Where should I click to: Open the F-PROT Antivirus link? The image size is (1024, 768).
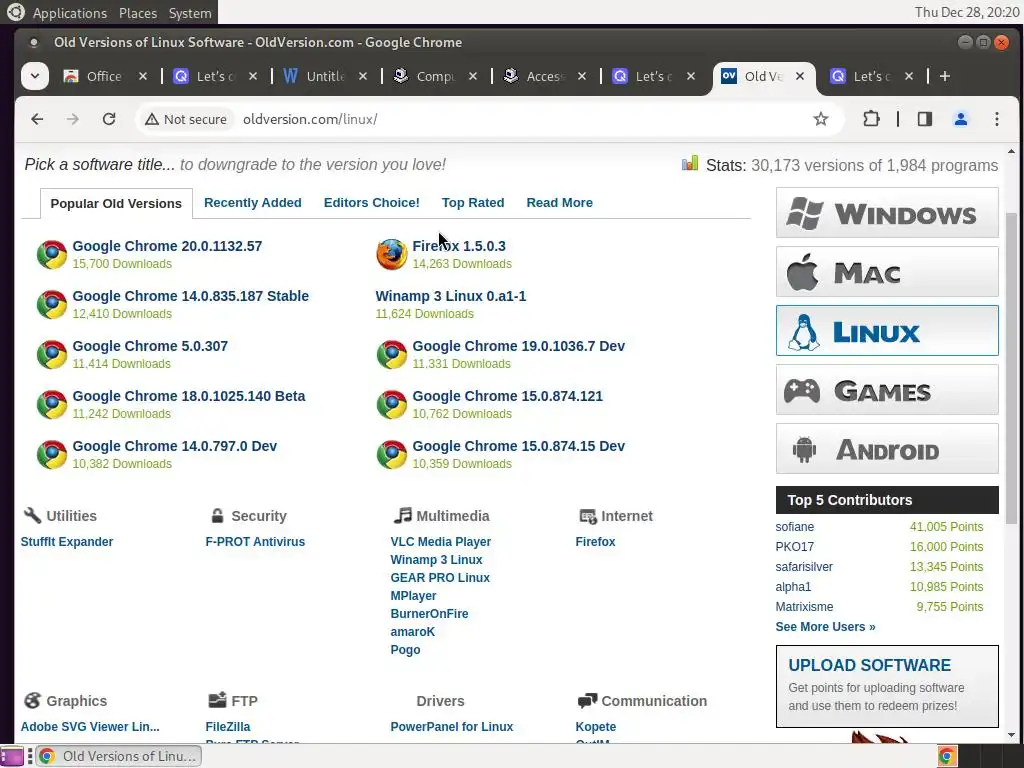pyautogui.click(x=255, y=542)
